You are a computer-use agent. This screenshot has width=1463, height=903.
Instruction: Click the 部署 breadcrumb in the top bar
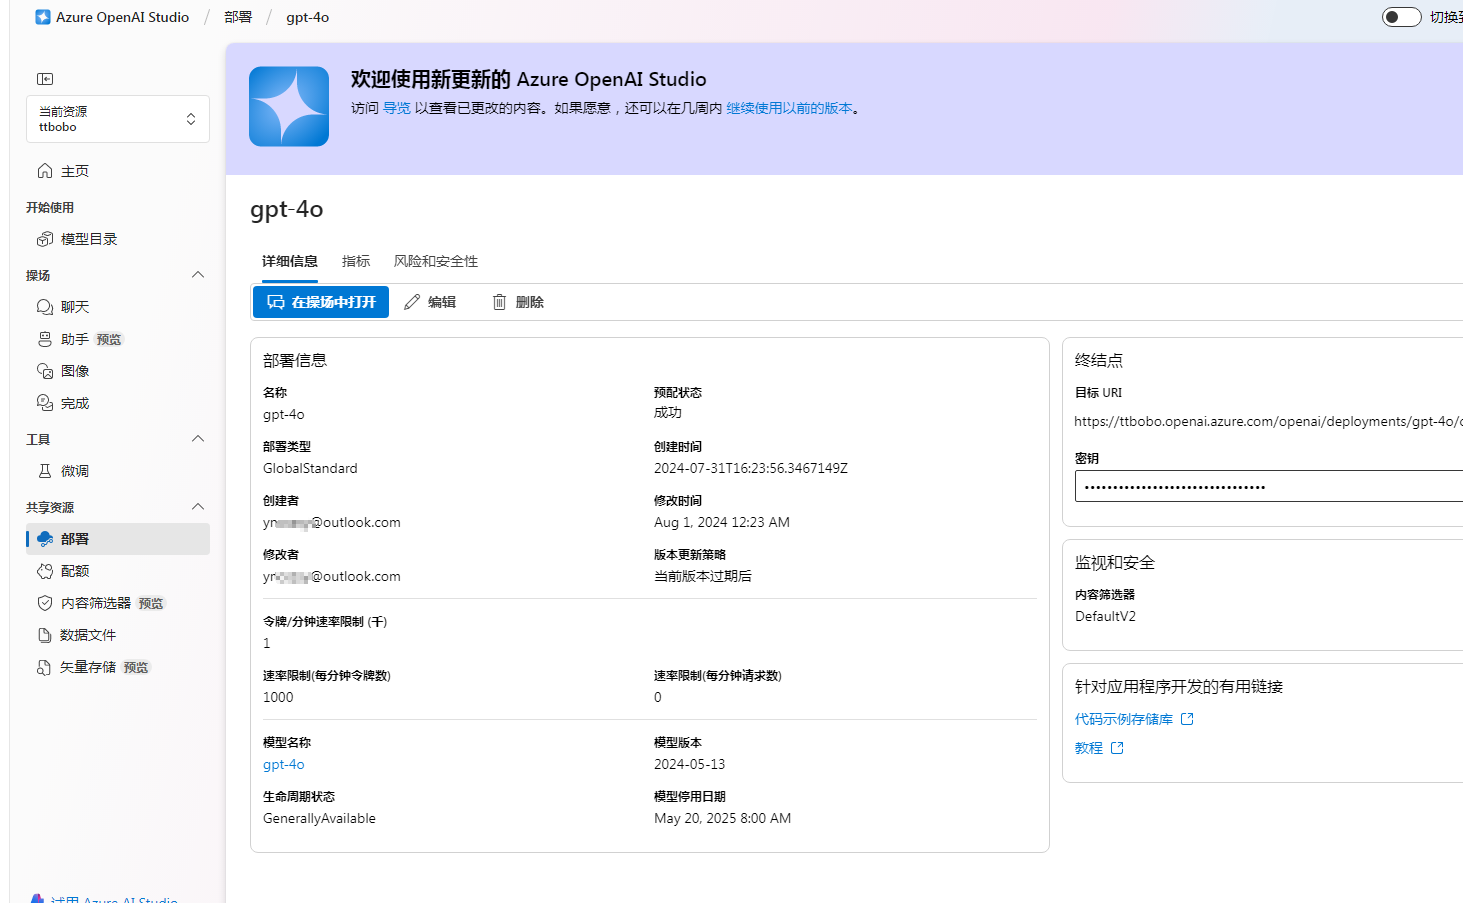(x=238, y=17)
